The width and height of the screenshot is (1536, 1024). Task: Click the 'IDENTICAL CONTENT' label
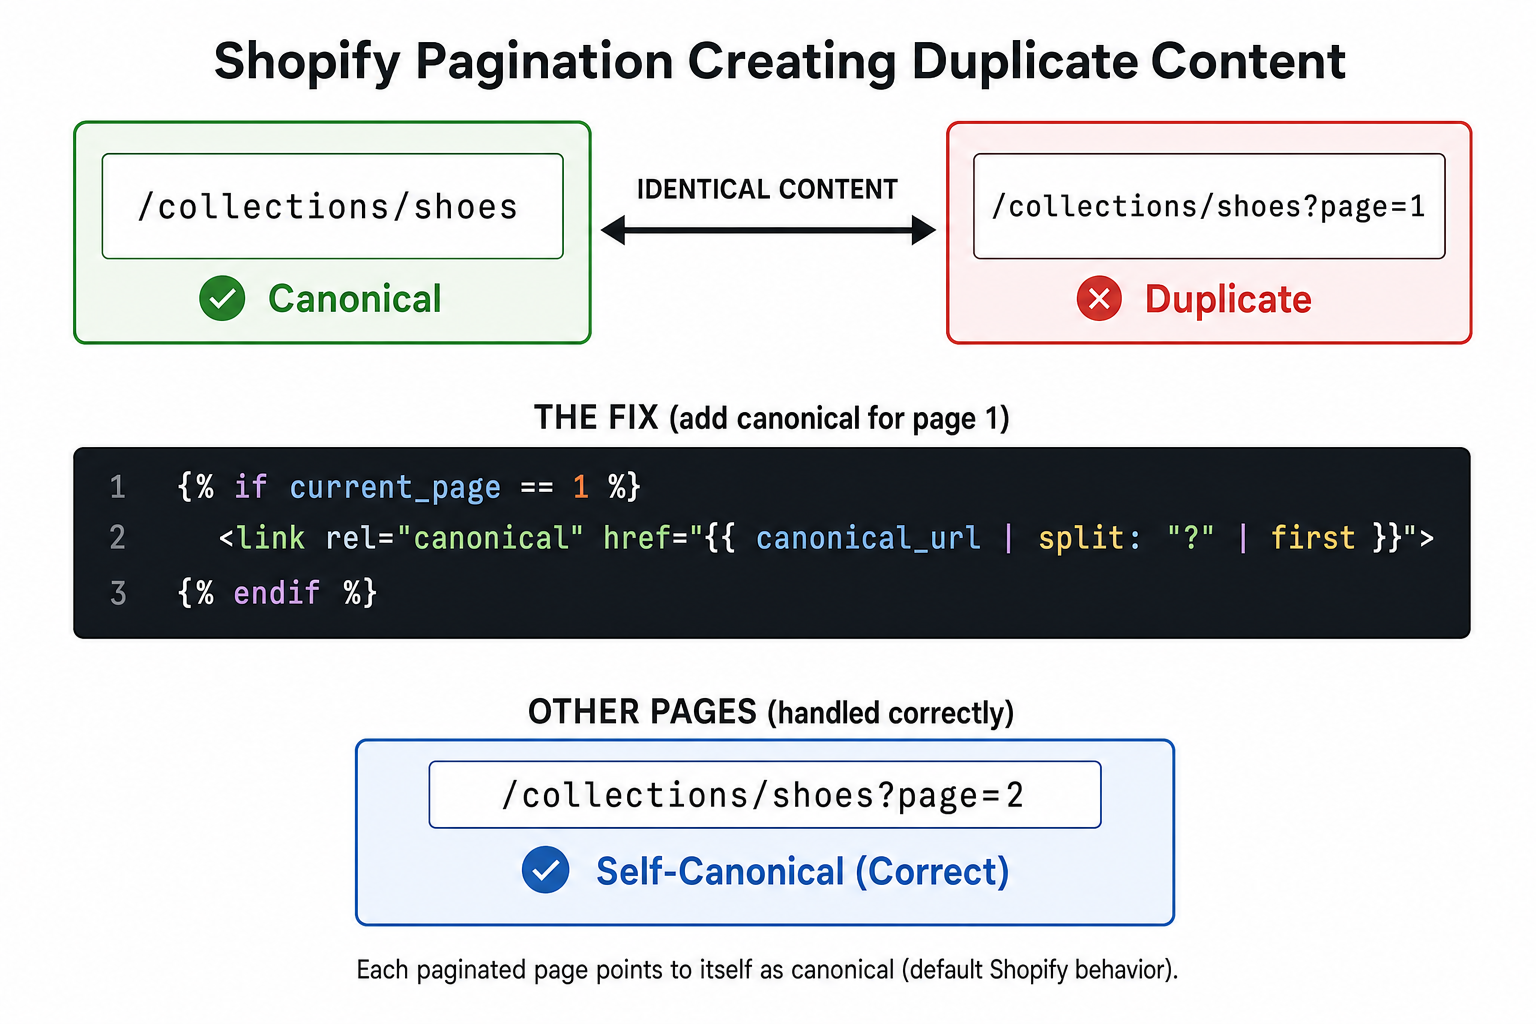(x=767, y=189)
